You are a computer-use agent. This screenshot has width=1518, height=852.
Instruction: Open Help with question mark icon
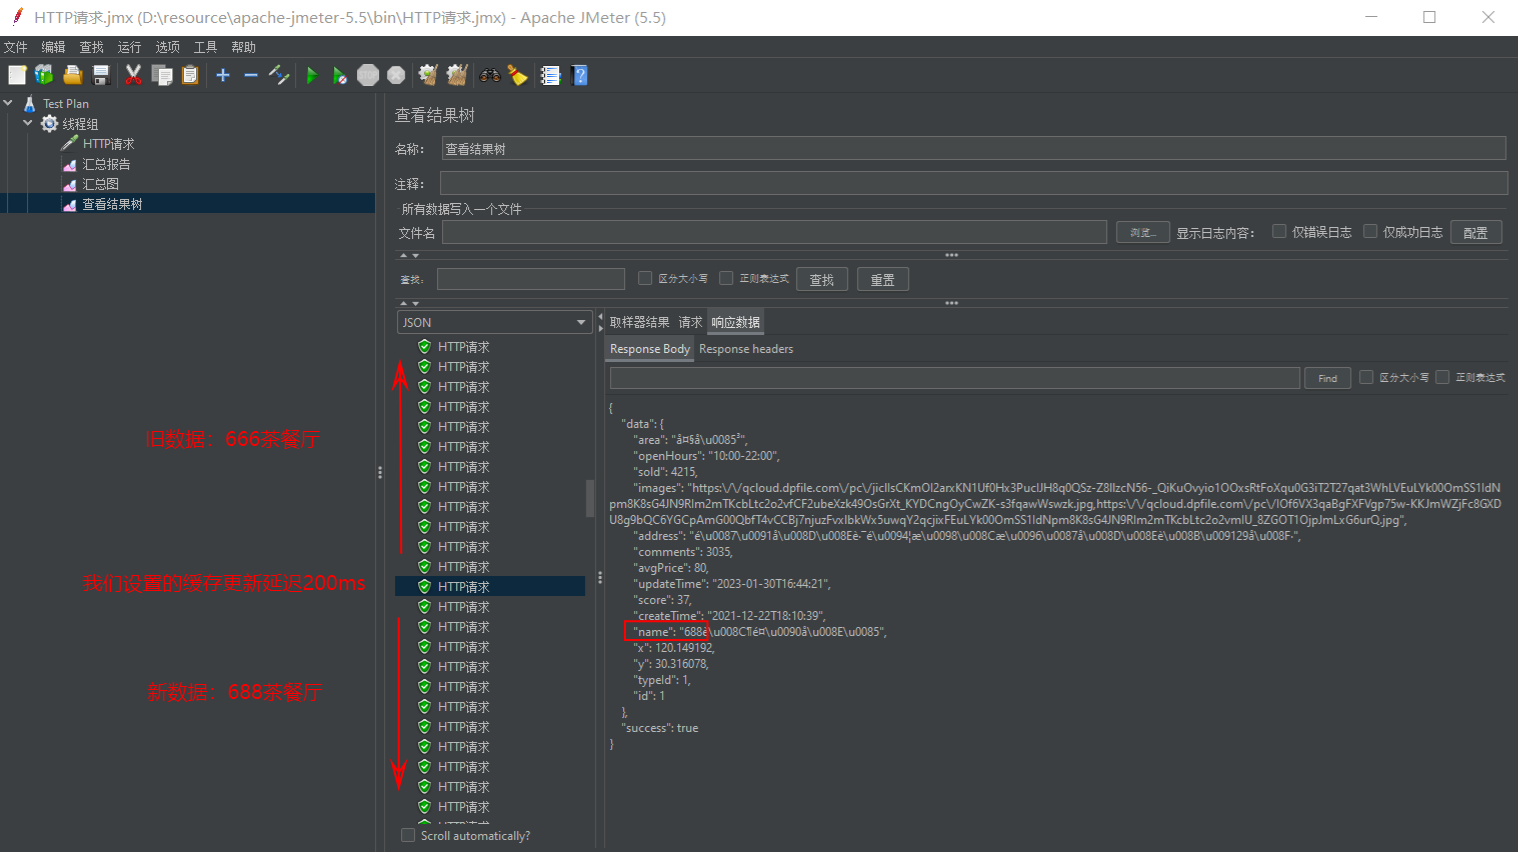pos(579,75)
